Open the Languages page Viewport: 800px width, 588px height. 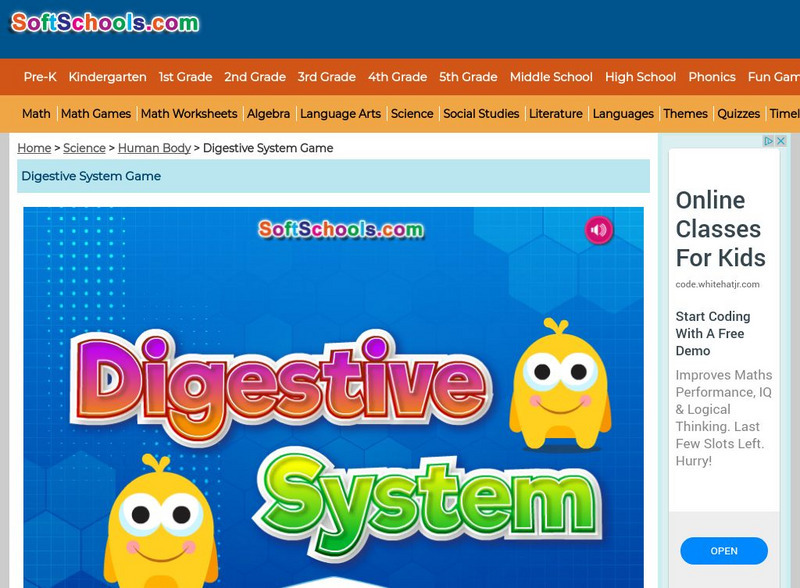point(623,113)
